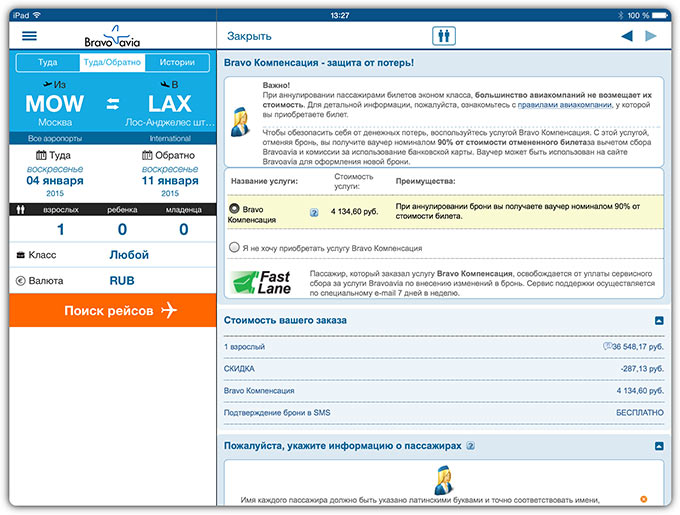Tap International under Los Angeles
Viewport: 680px width, 515px height.
pyautogui.click(x=170, y=138)
